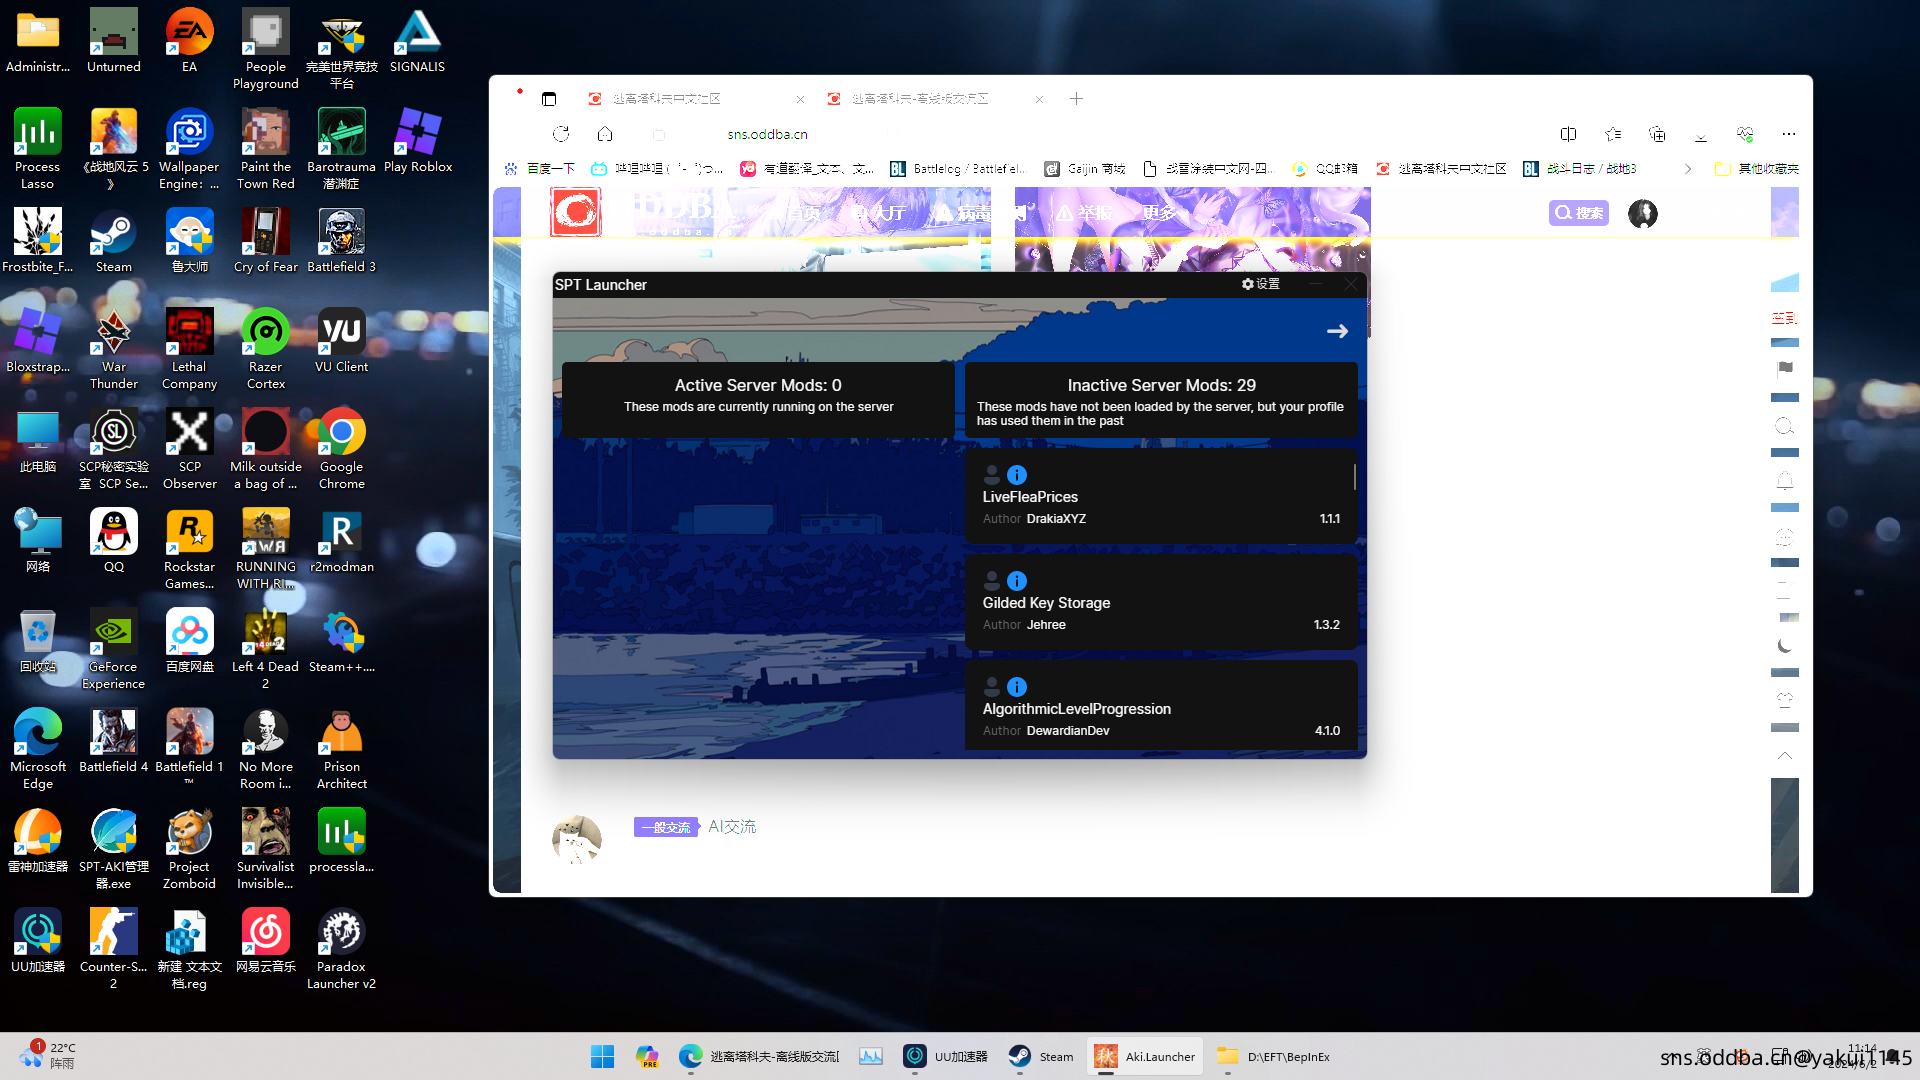Open Steam from the taskbar
1920x1080 pixels.
(1040, 1056)
